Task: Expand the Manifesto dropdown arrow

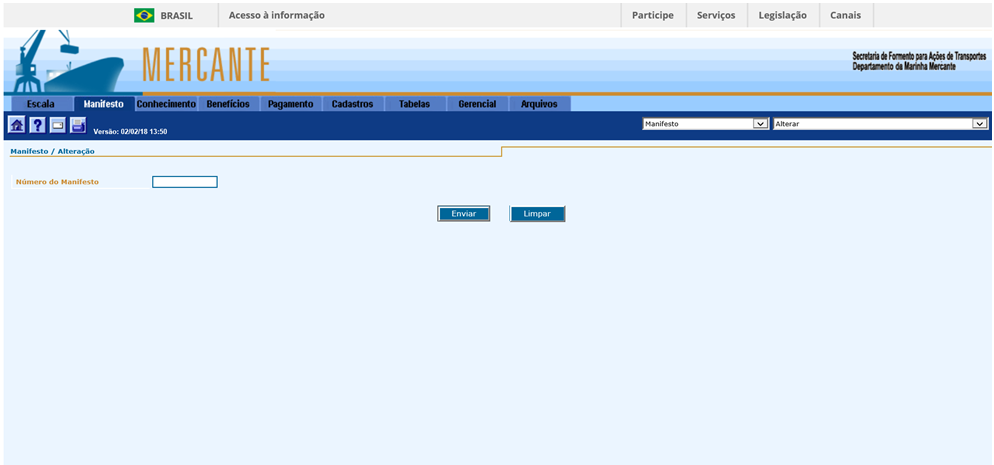Action: coord(760,124)
